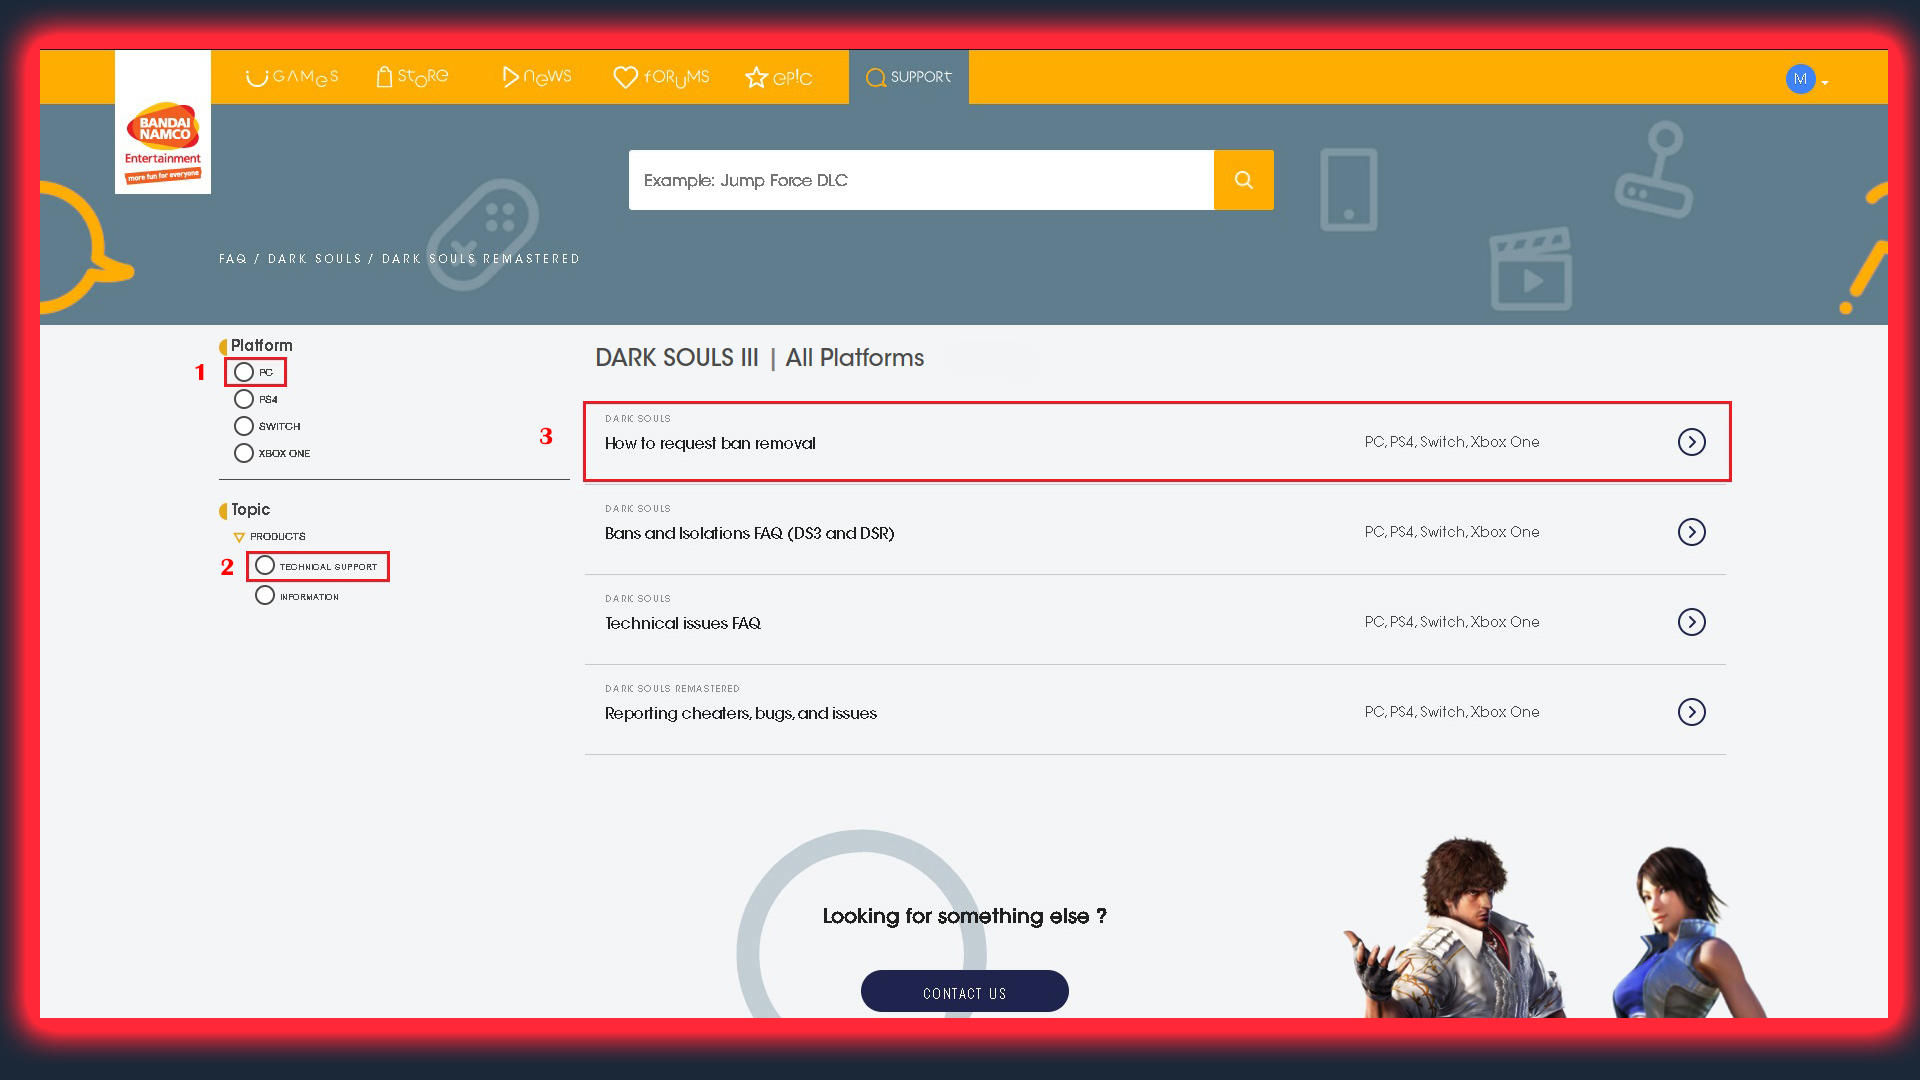
Task: Focus the Jump Force DLC search field
Action: click(x=920, y=180)
